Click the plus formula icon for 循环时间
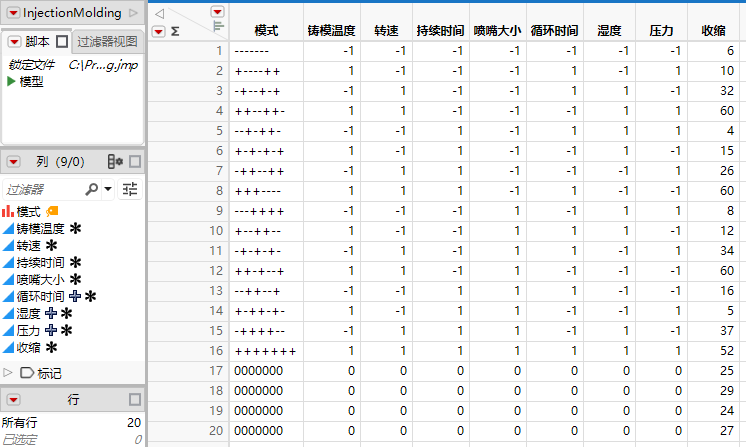Image resolution: width=746 pixels, height=447 pixels. click(75, 296)
